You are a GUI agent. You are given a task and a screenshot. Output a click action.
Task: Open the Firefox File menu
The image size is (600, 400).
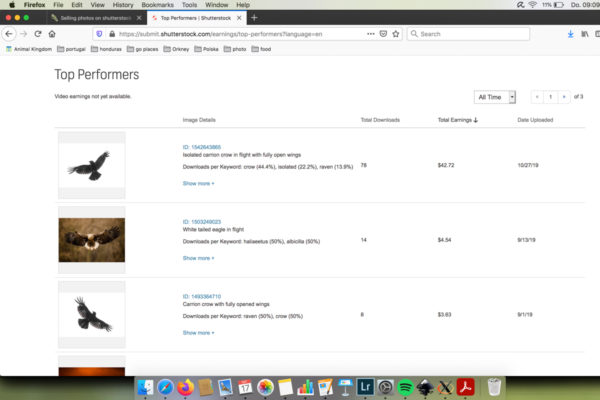click(58, 5)
